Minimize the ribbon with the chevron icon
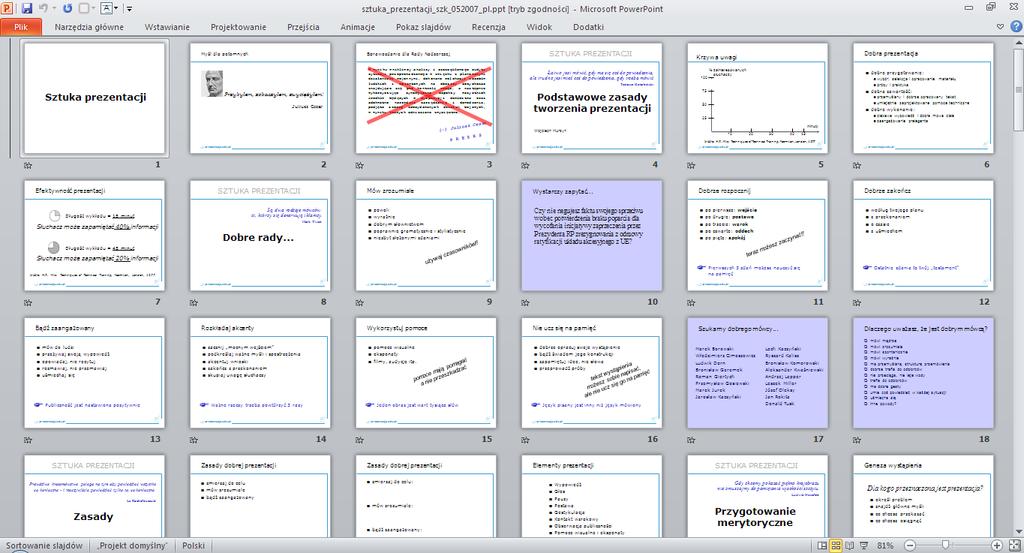This screenshot has width=1024, height=553. point(1000,27)
